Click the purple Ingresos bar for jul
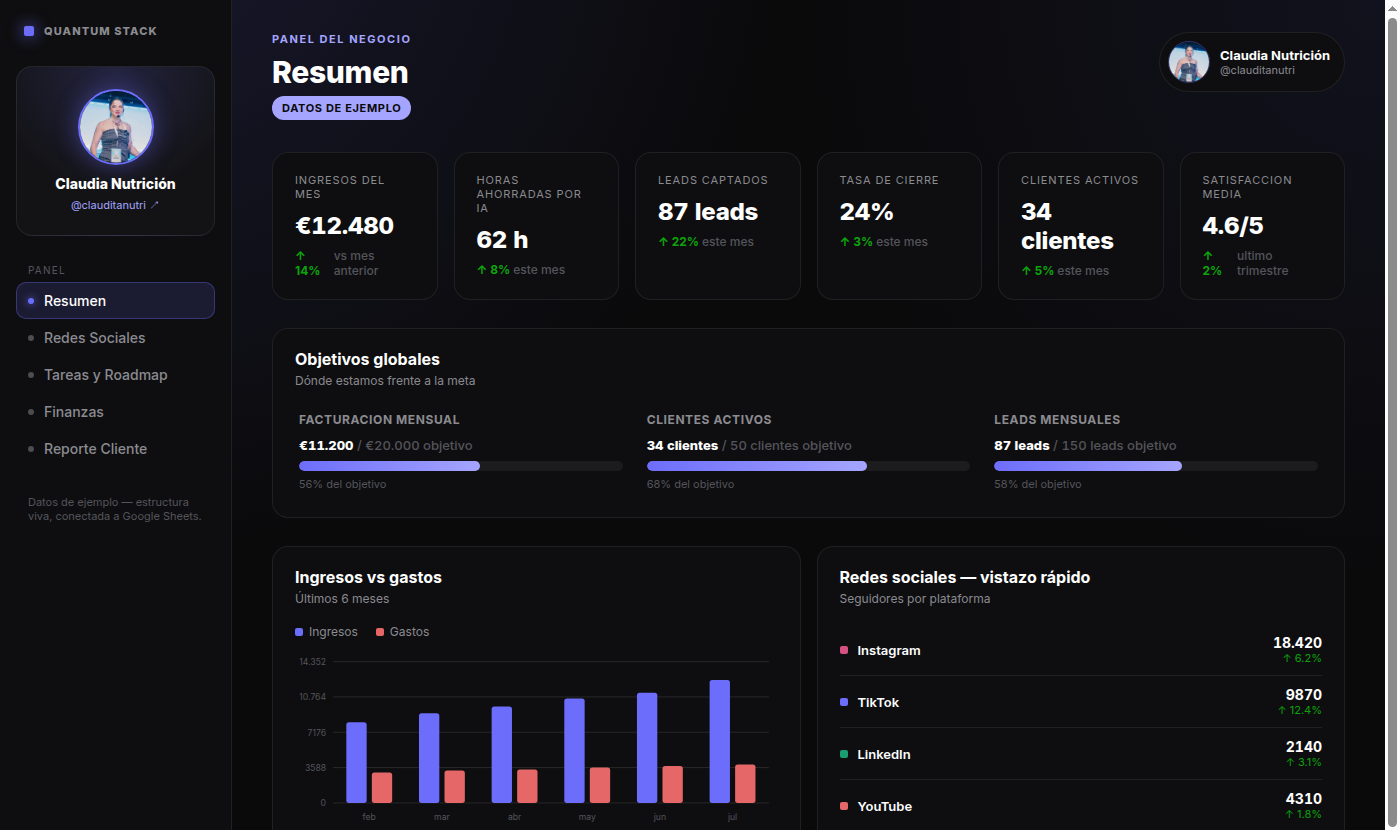The width and height of the screenshot is (1400, 830). tap(720, 741)
